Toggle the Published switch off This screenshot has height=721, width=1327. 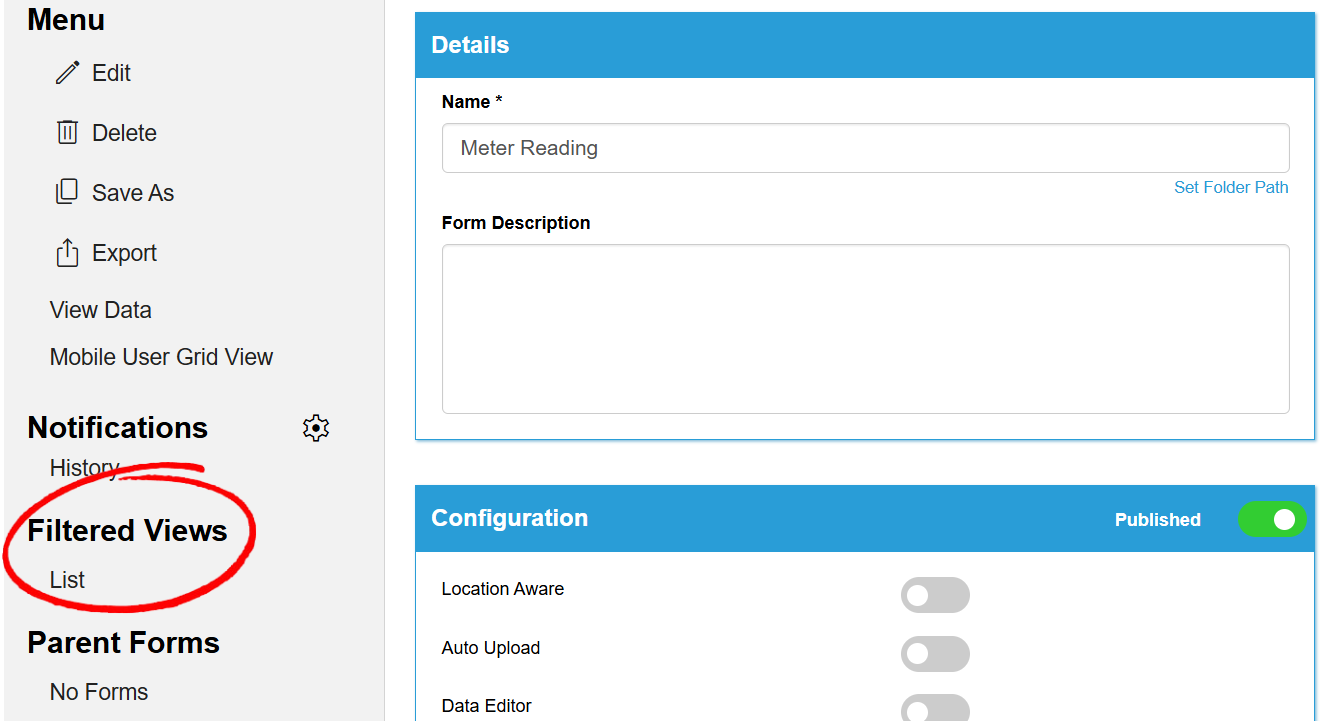tap(1272, 519)
